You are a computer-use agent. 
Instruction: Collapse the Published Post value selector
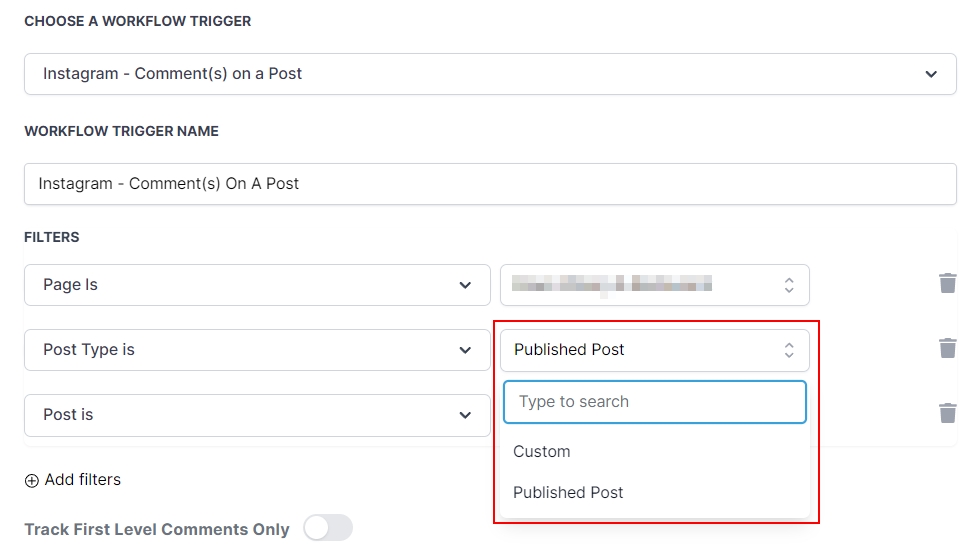tap(654, 350)
